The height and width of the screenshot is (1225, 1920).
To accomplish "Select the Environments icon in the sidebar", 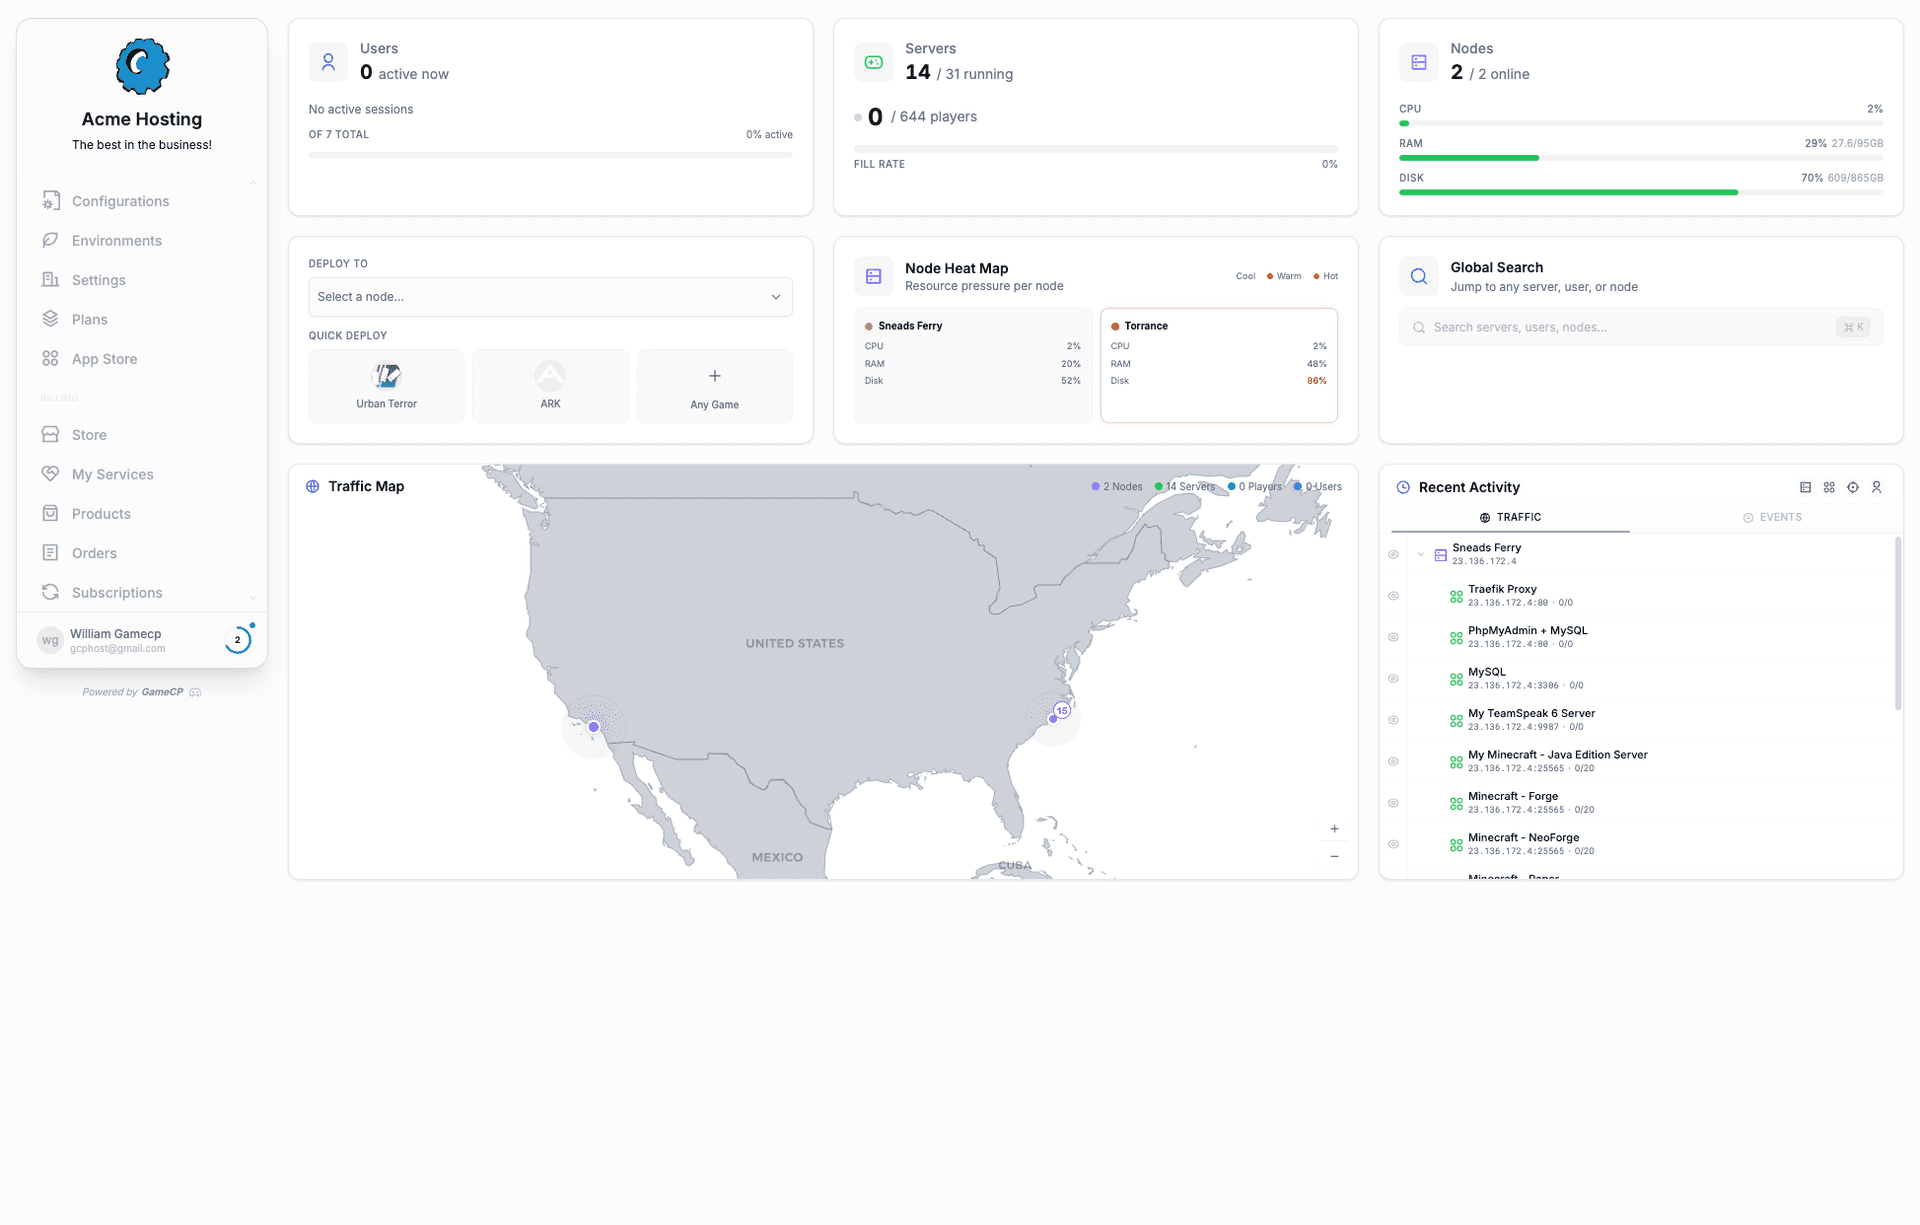I will coord(51,240).
